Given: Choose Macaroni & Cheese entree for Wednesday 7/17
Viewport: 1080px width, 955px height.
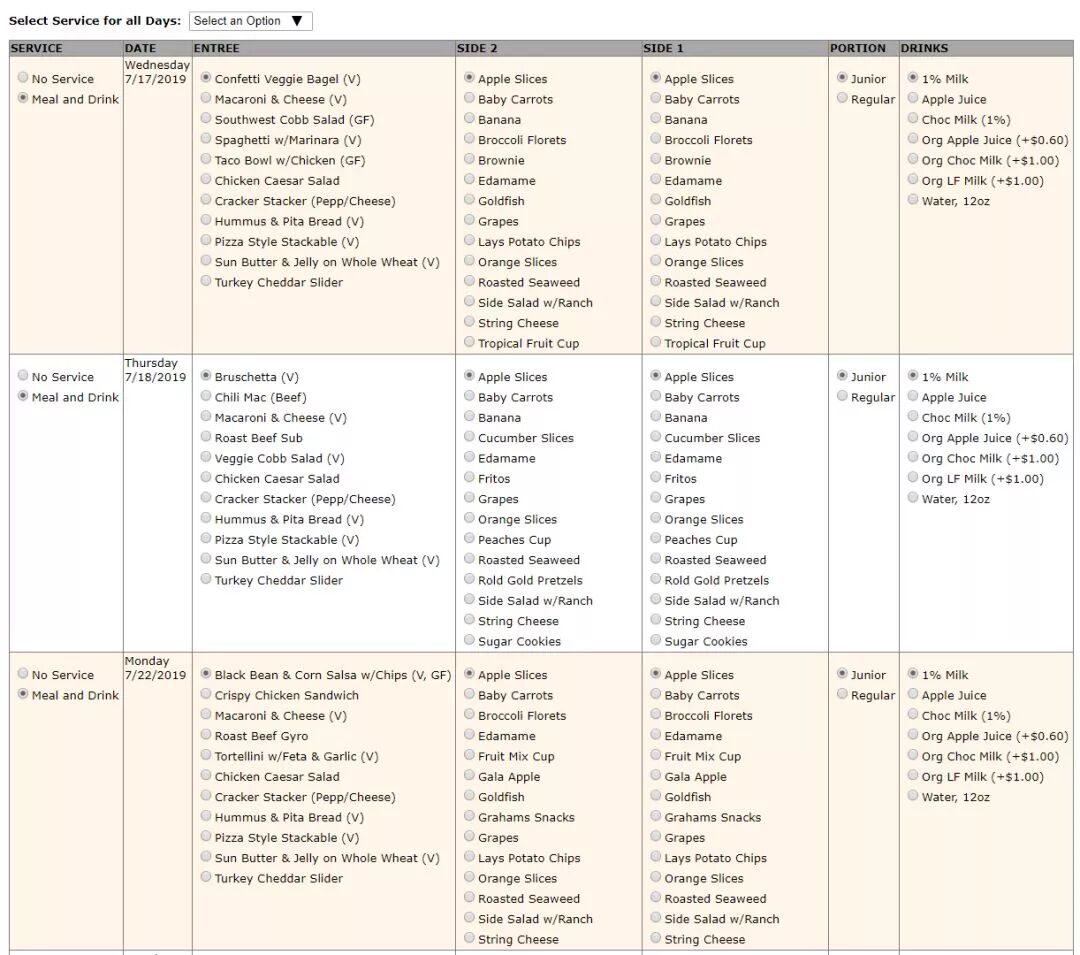Looking at the screenshot, I should (x=206, y=98).
